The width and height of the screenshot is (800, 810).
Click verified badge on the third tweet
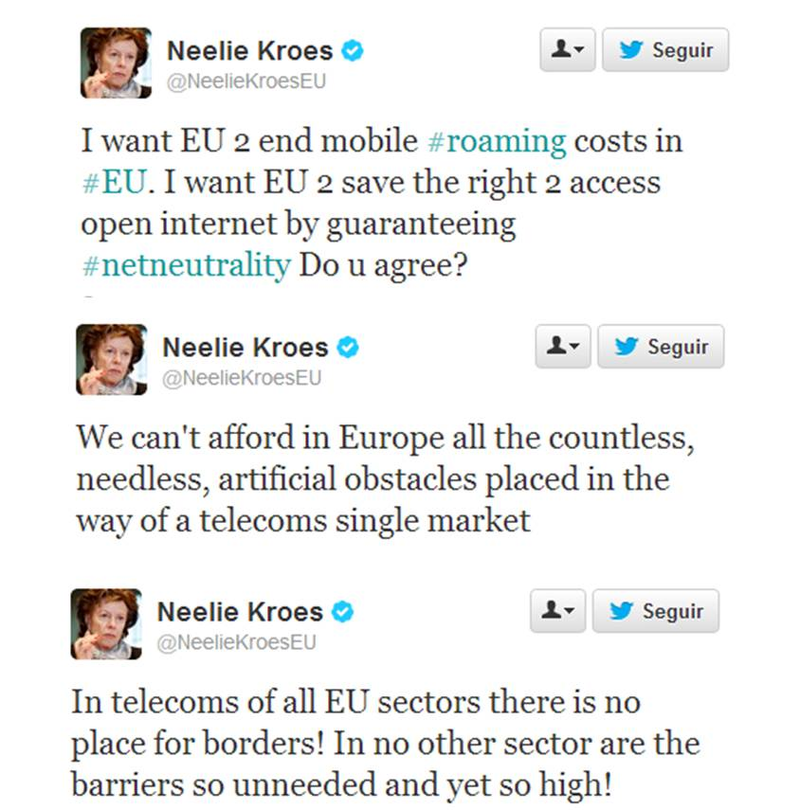(x=342, y=612)
